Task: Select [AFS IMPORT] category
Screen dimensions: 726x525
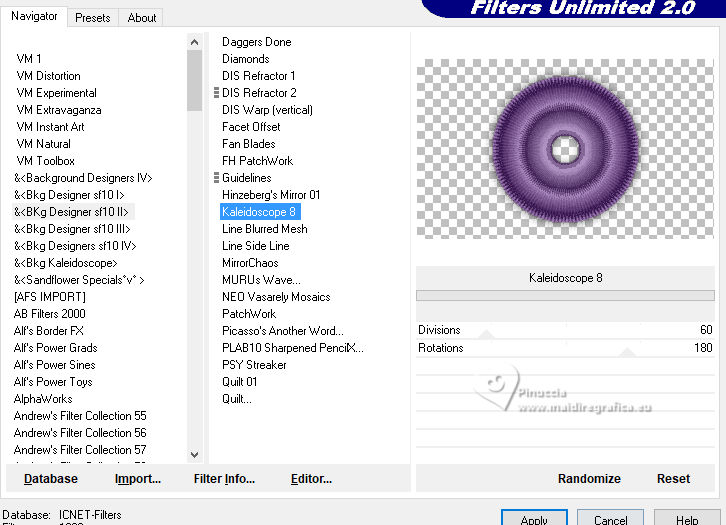Action: click(x=50, y=297)
